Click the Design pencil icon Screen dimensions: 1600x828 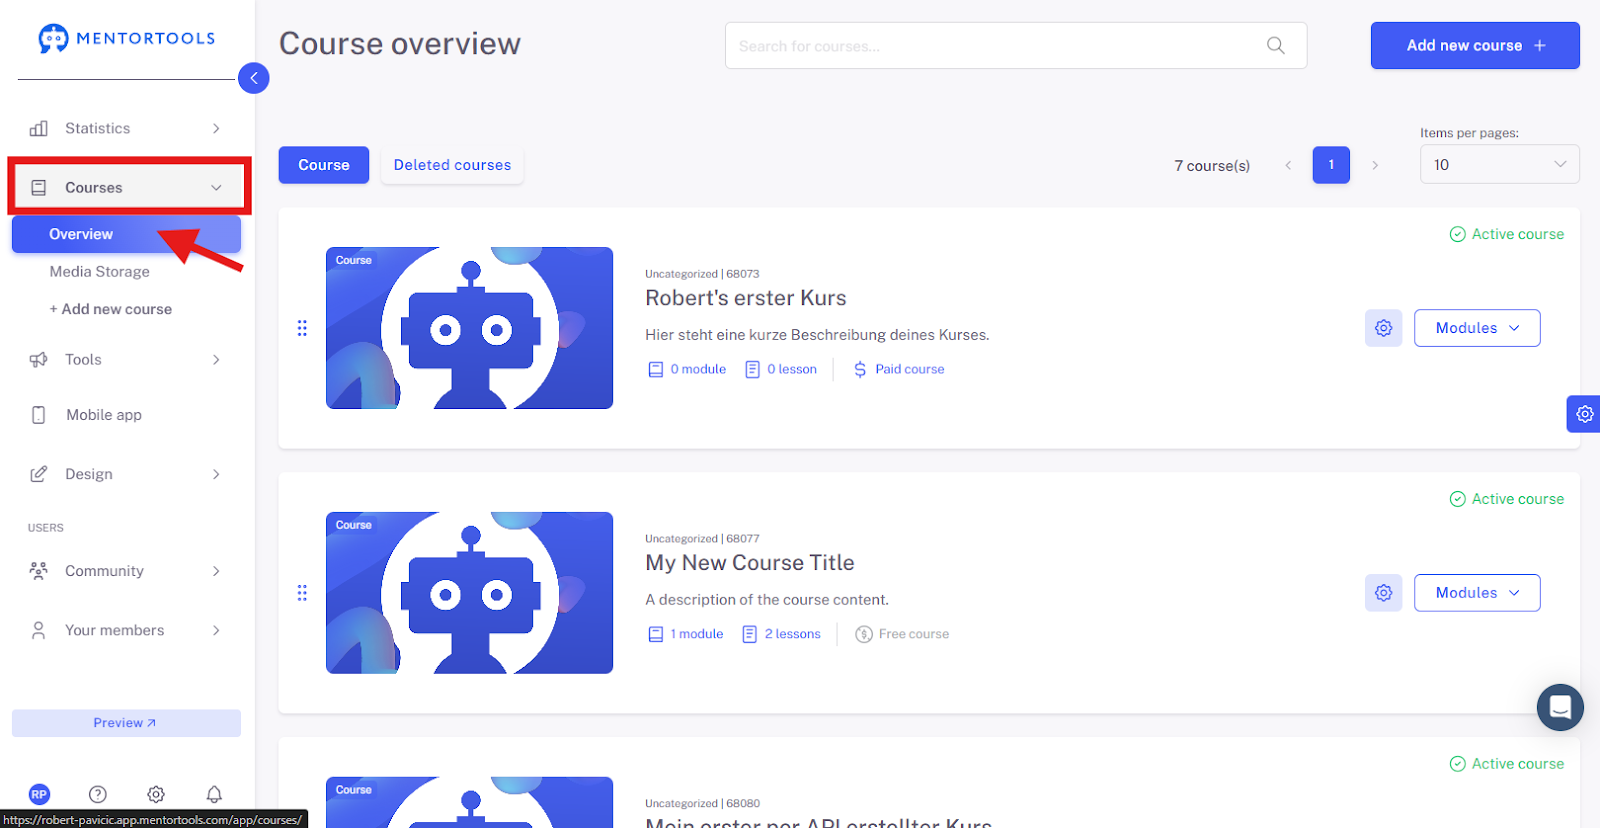[x=39, y=474]
